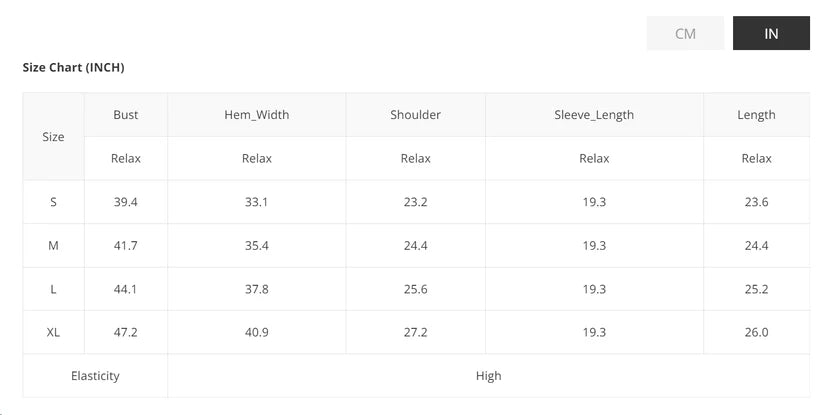Image resolution: width=823 pixels, height=415 pixels.
Task: Click the Hem_Width column header
Action: 257,115
